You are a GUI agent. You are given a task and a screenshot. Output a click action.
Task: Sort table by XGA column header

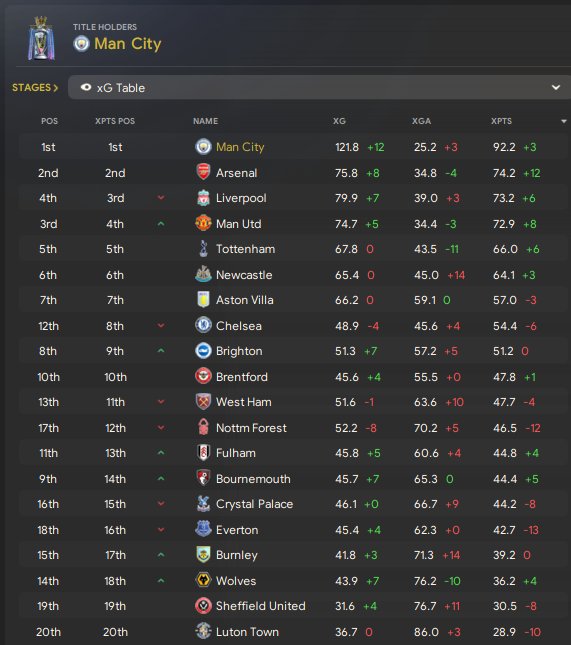[x=421, y=121]
